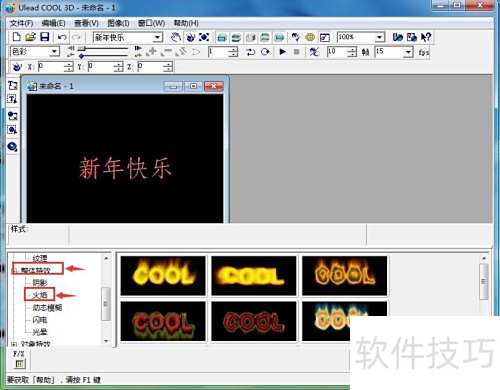Open the 色彩 property dropdown
The image size is (500, 390).
(x=54, y=52)
